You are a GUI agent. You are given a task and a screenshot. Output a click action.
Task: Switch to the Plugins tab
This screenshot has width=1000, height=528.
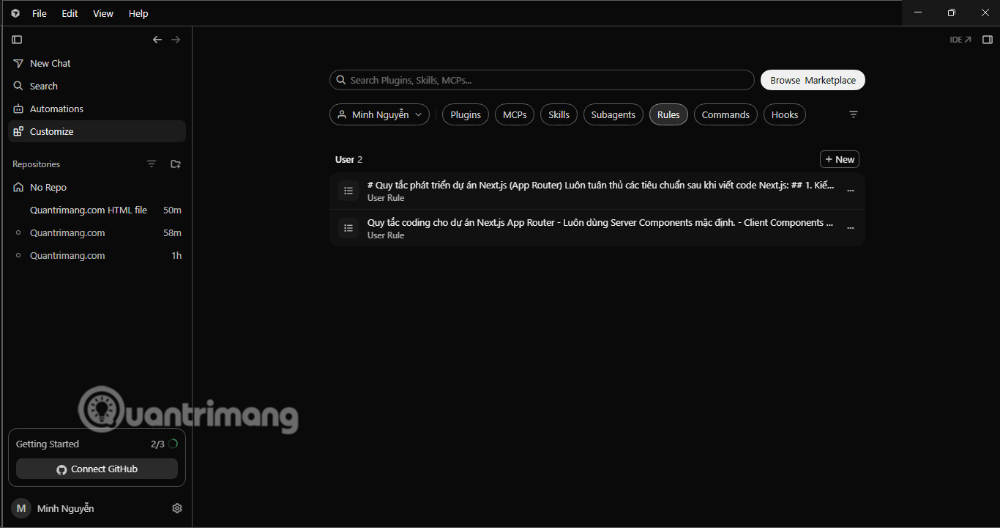466,115
